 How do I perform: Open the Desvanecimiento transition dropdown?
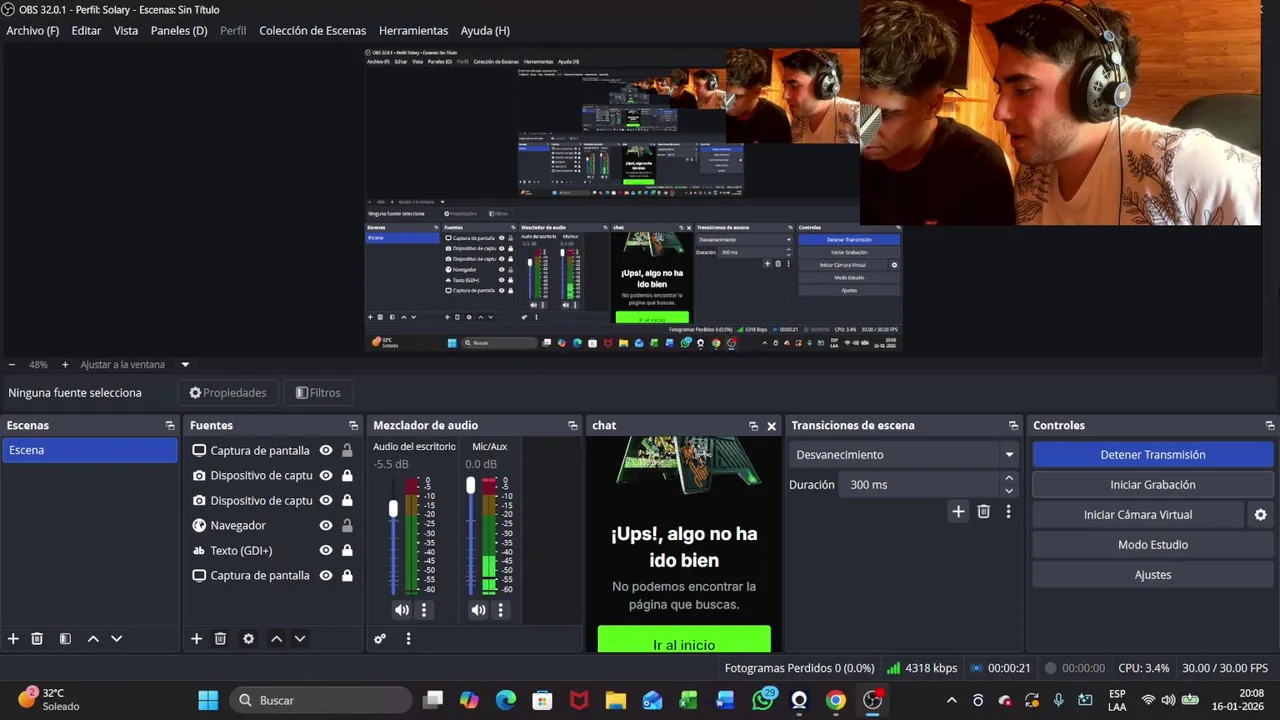coord(904,455)
